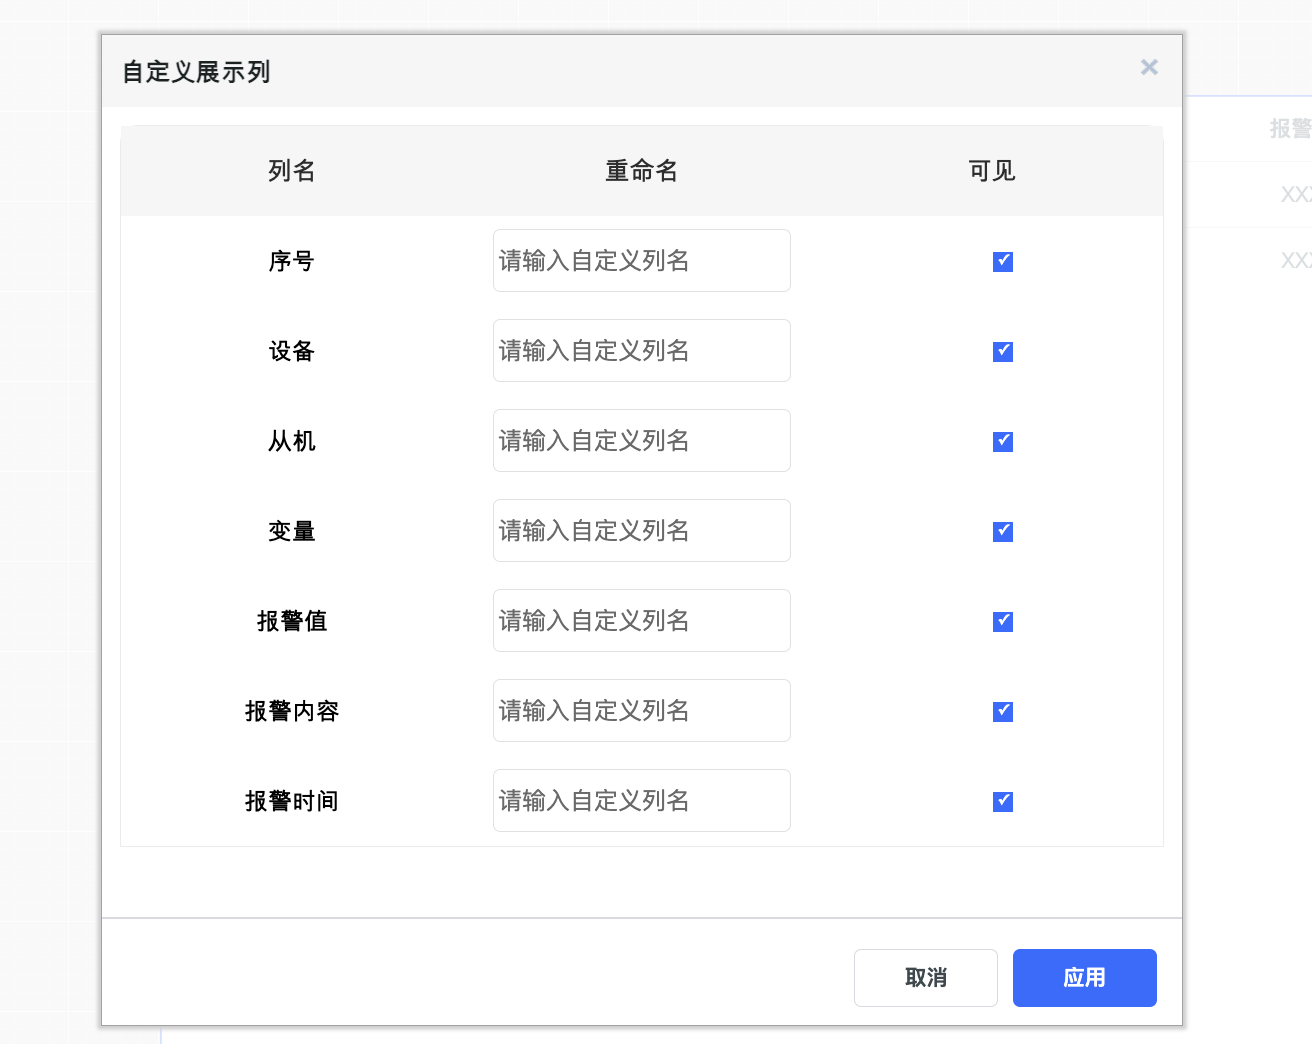Select the 报警值 column name text
1312x1044 pixels.
click(292, 621)
